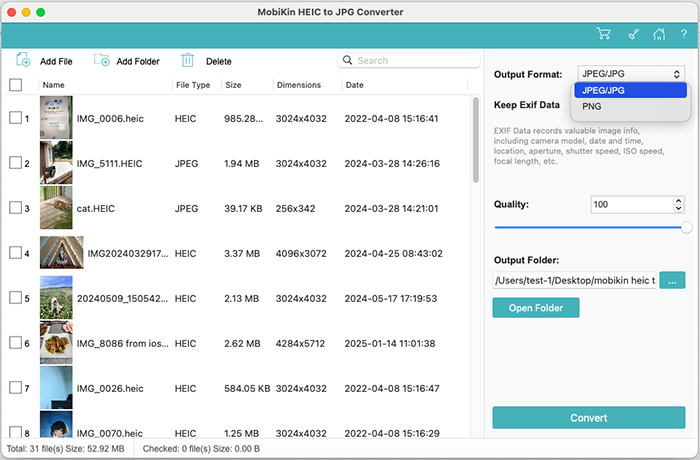Select file name IMG_0006.heic
The width and height of the screenshot is (700, 460).
click(x=110, y=118)
